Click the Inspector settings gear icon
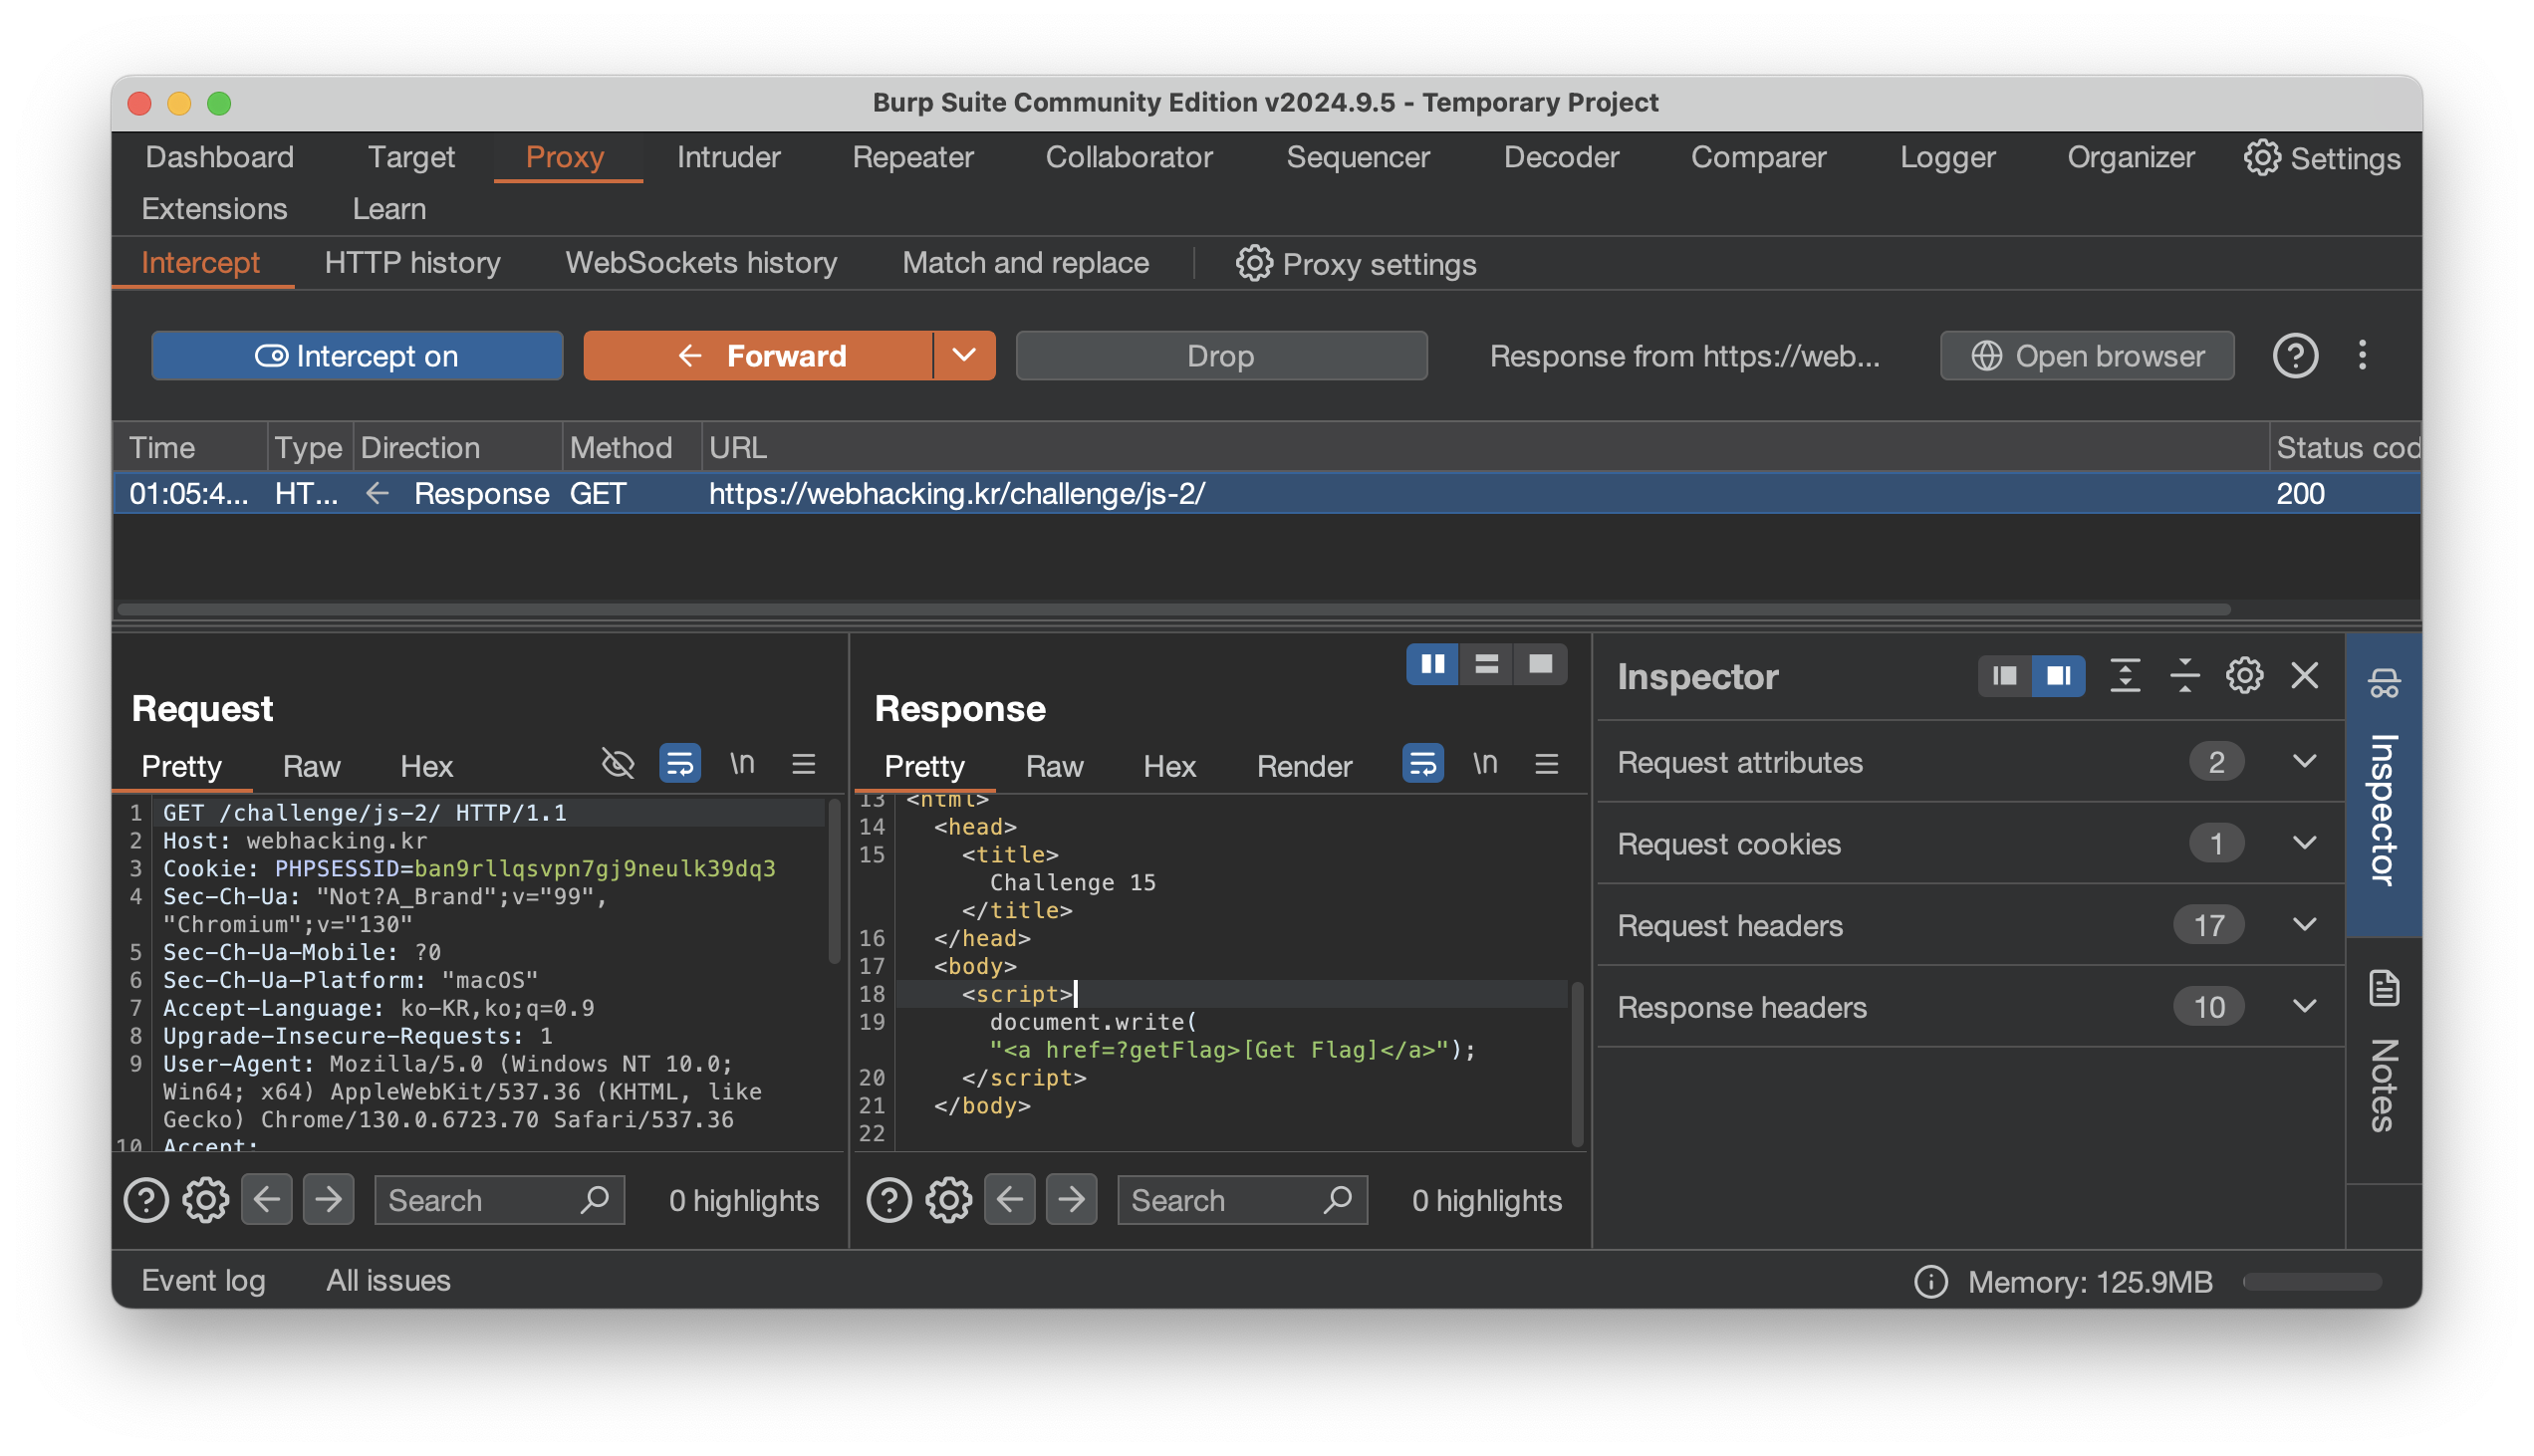The width and height of the screenshot is (2534, 1456). point(2244,677)
